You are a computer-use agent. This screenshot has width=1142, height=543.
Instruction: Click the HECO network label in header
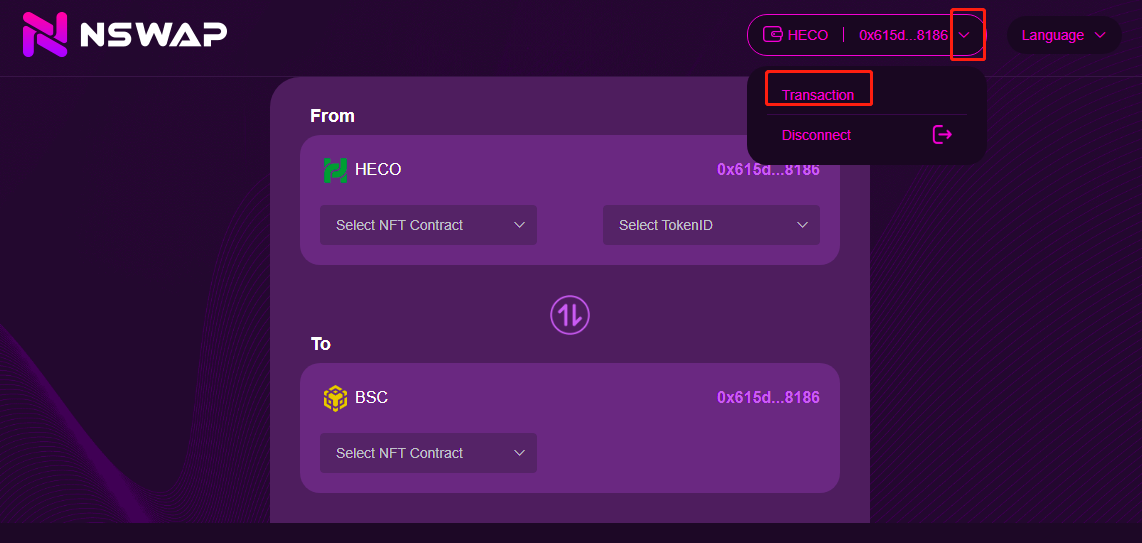[808, 35]
